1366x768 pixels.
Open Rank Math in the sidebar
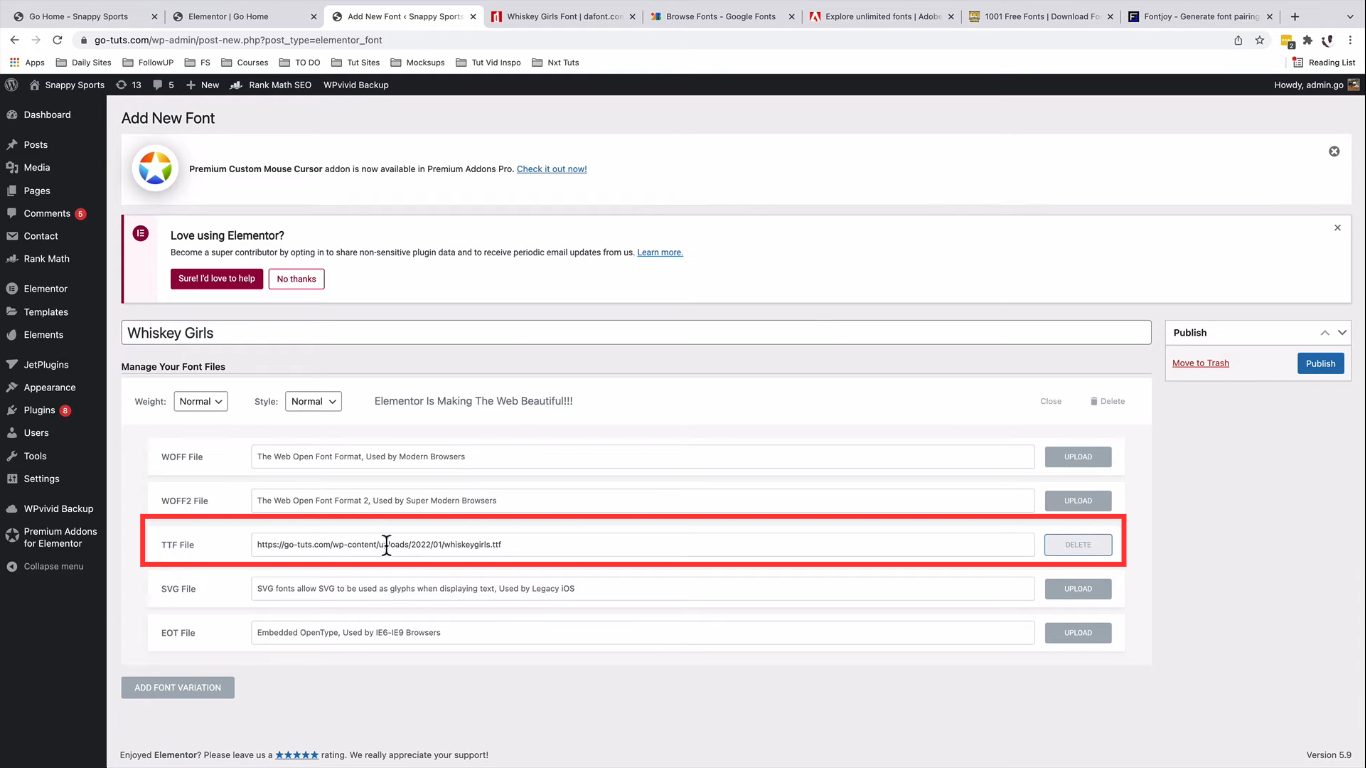point(47,259)
